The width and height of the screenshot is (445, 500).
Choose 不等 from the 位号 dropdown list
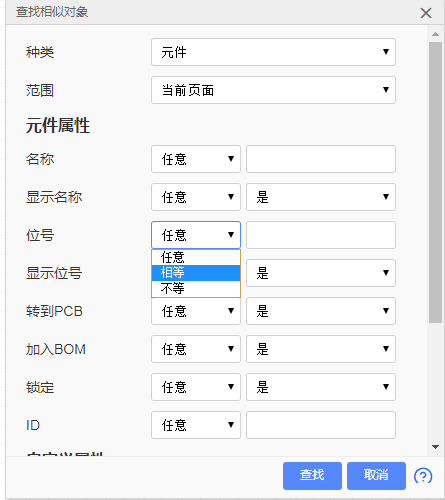[x=196, y=288]
